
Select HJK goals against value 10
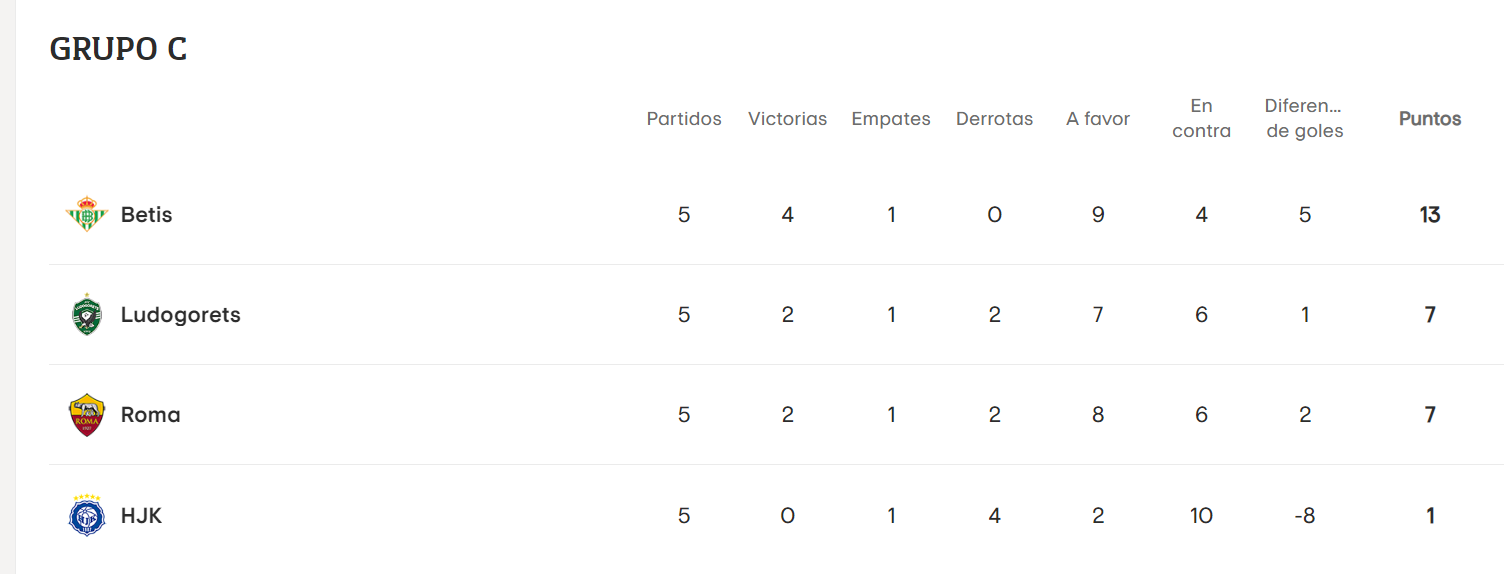pos(1202,516)
